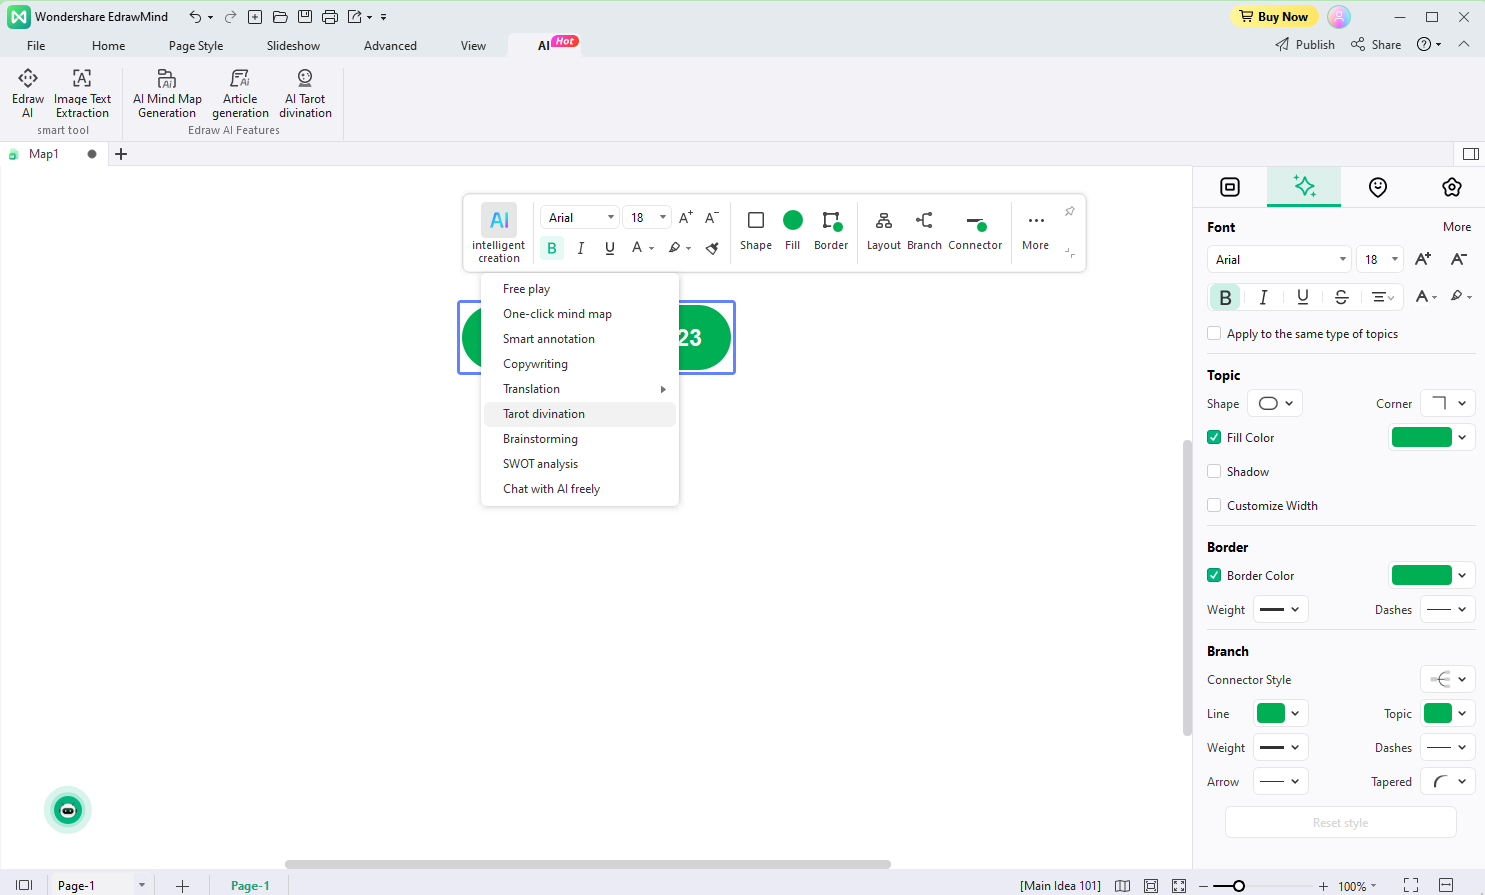The height and width of the screenshot is (895, 1485).
Task: Toggle Bold in the floating toolbar
Action: 552,248
